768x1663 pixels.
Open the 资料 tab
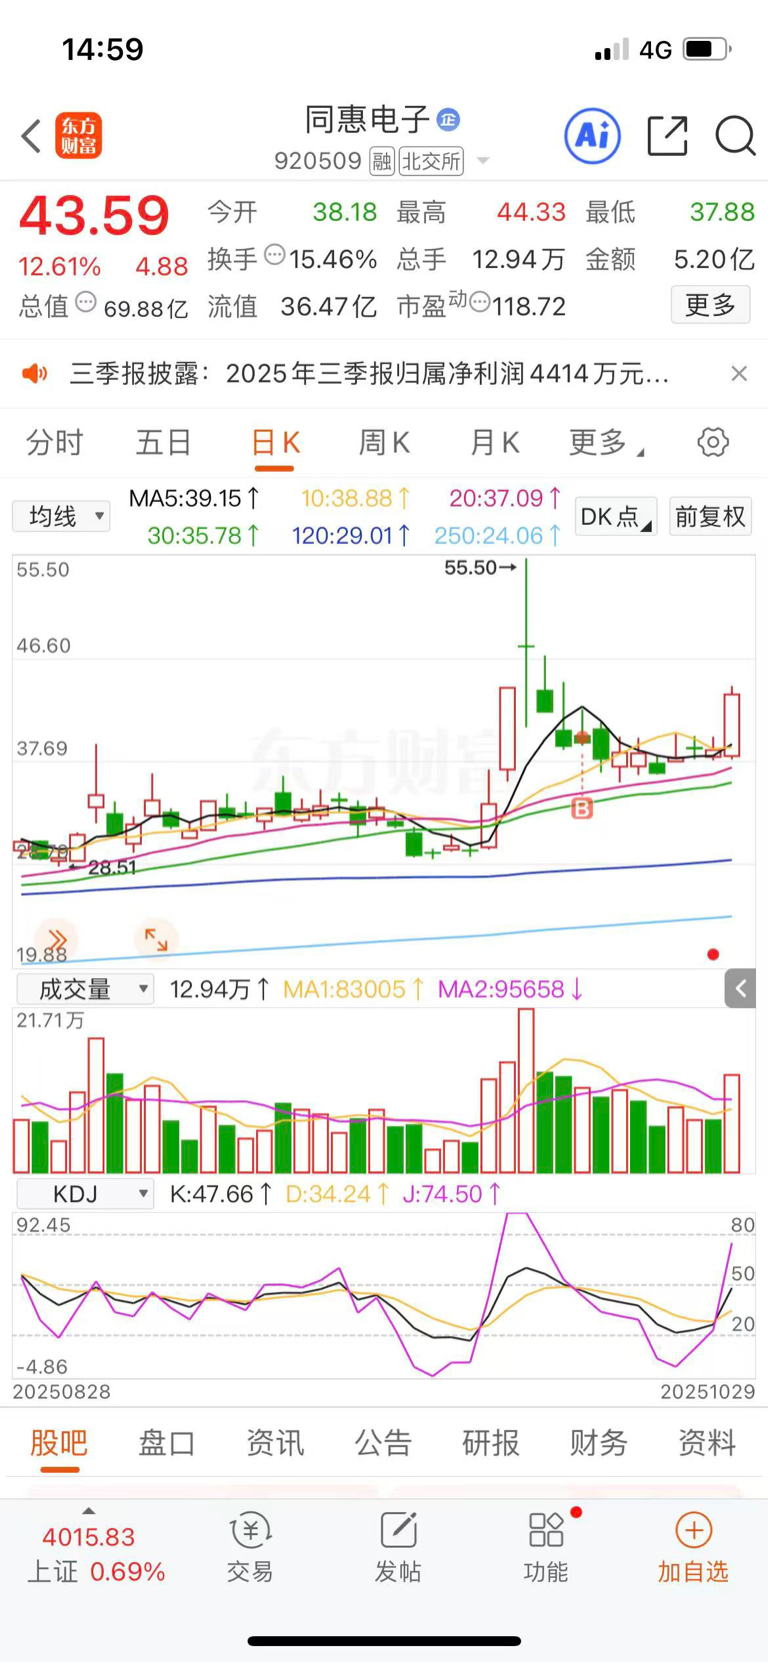pos(707,1442)
